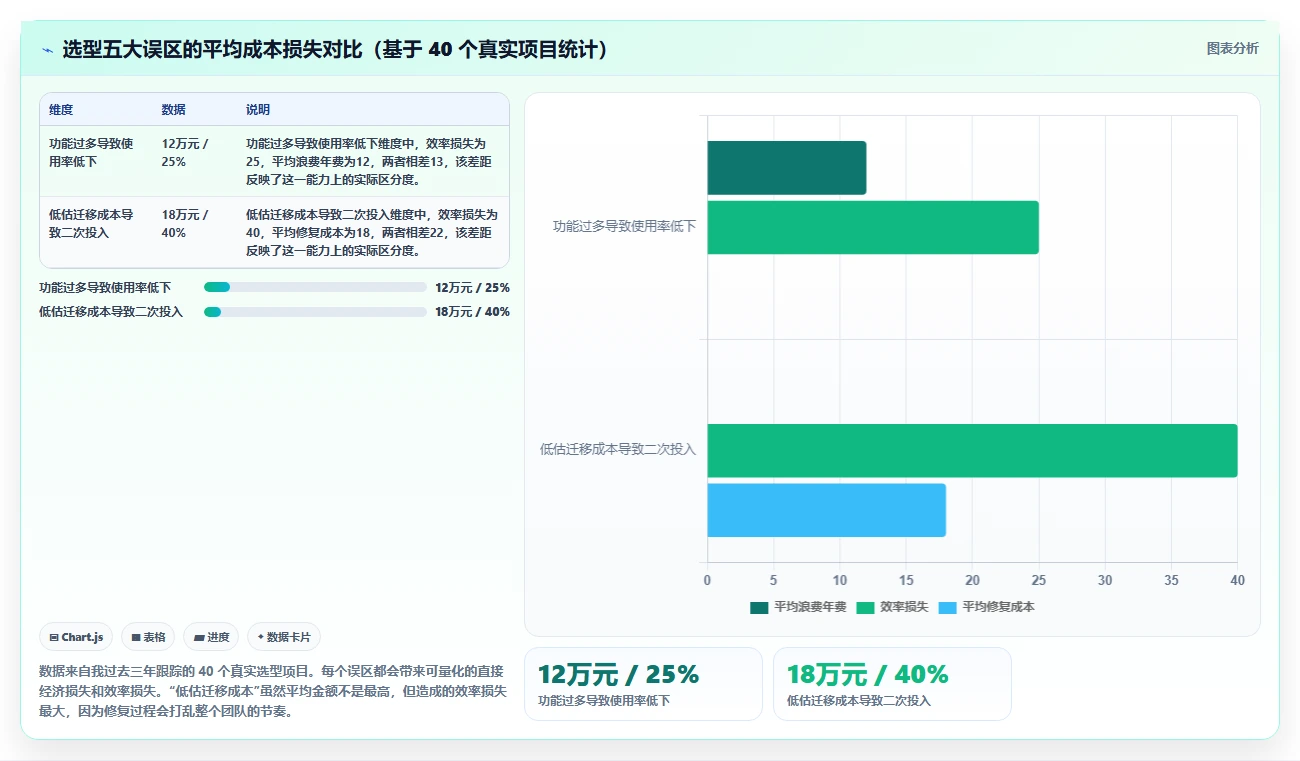This screenshot has width=1300, height=761.
Task: Toggle 平均修复成本 legend item
Action: pyautogui.click(x=986, y=607)
